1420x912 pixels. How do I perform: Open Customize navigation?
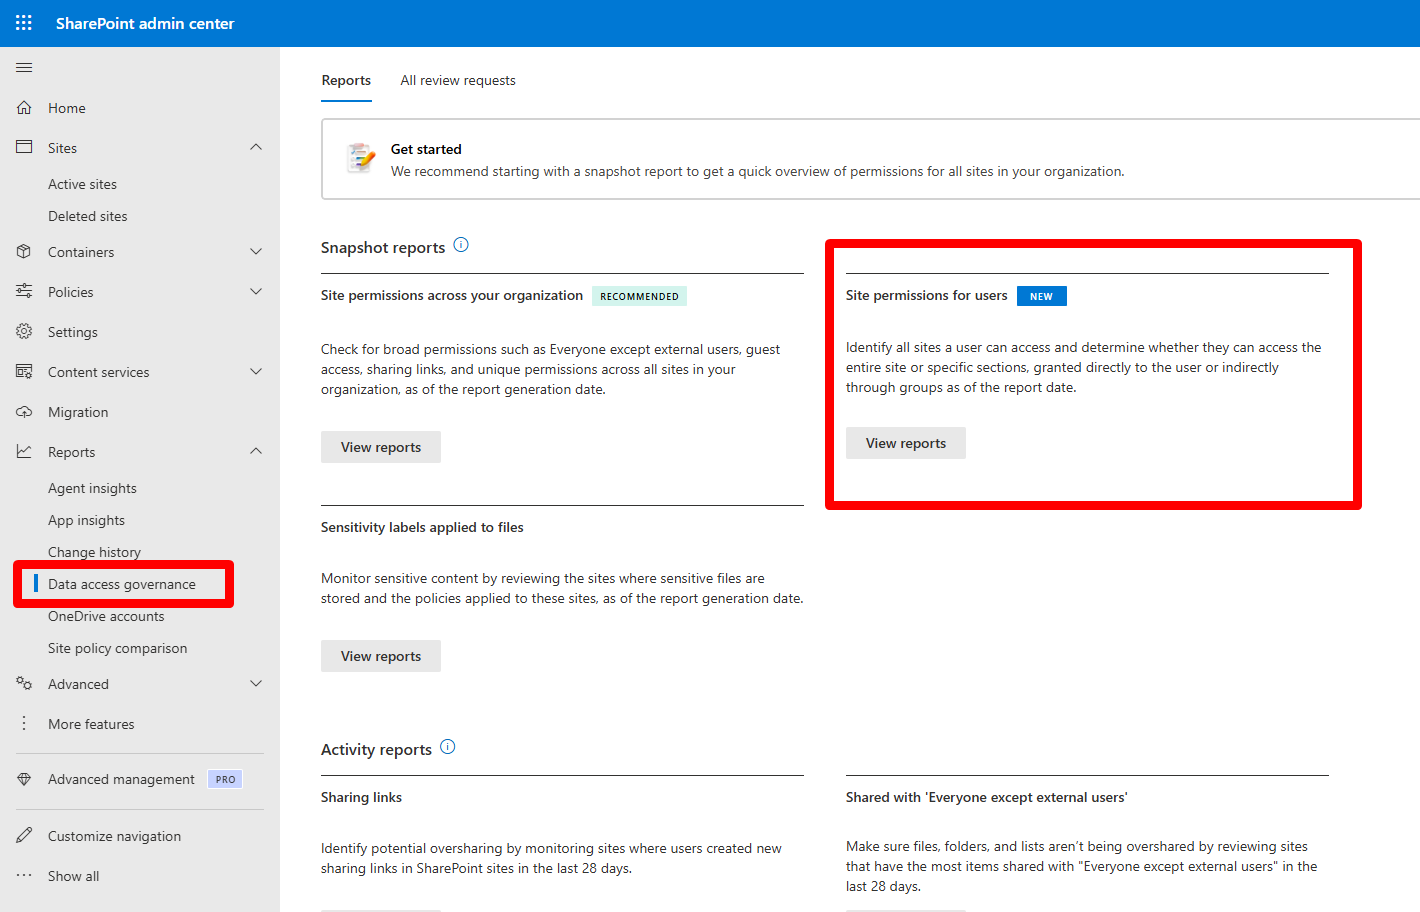tap(115, 835)
